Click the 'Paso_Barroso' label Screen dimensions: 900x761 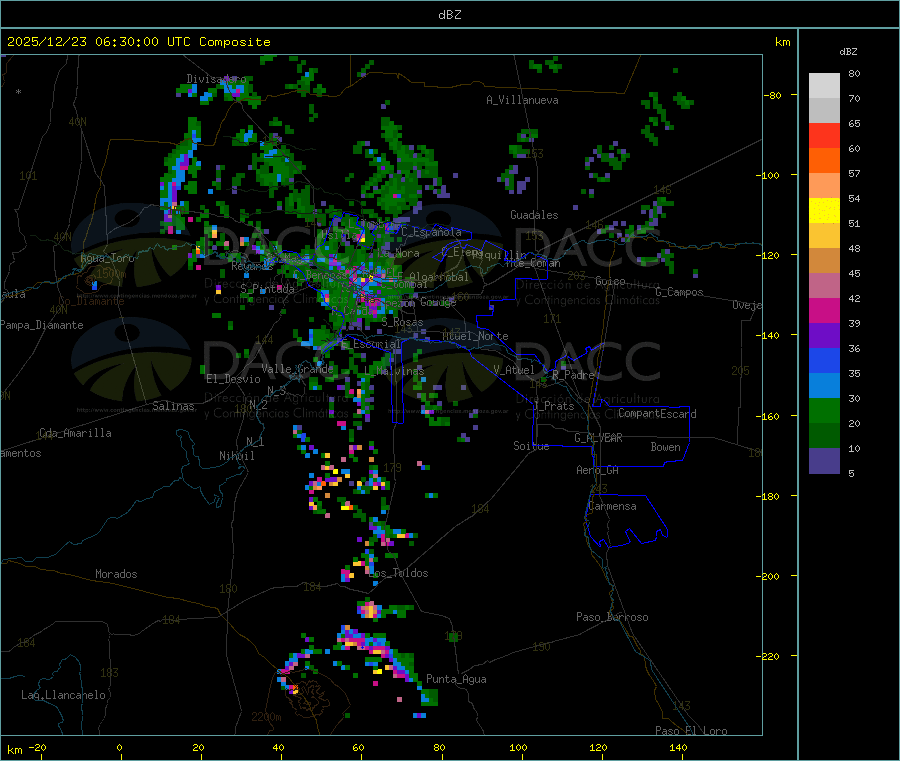coord(612,617)
